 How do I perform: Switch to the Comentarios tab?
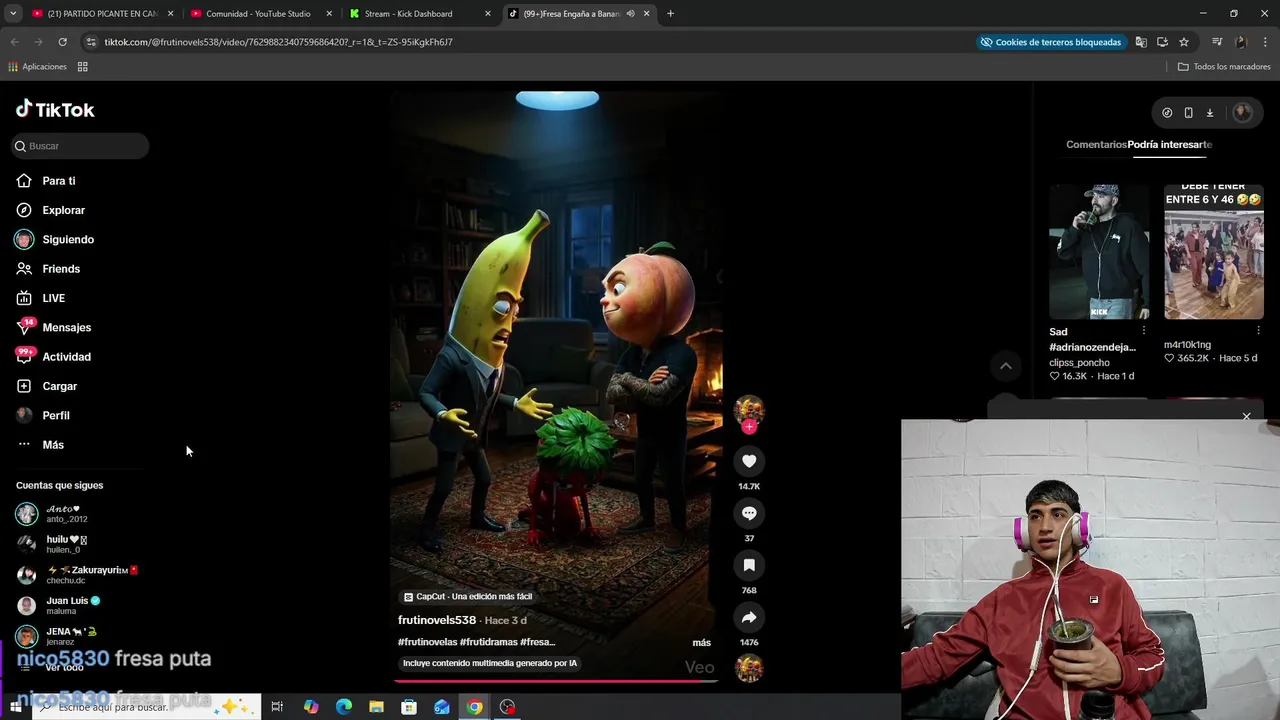(x=1096, y=145)
